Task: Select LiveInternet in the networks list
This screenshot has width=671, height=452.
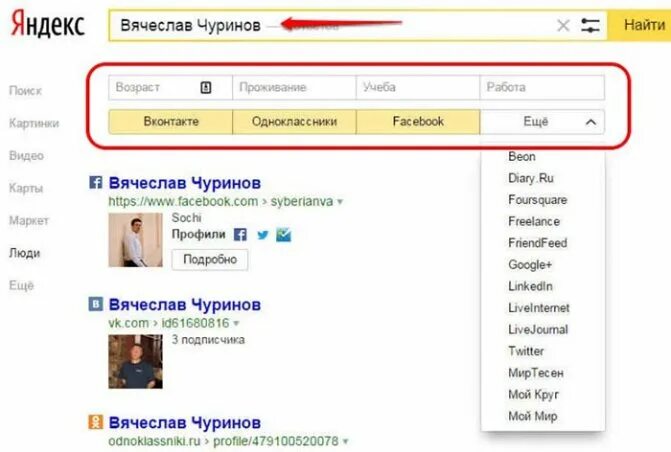Action: (x=539, y=308)
